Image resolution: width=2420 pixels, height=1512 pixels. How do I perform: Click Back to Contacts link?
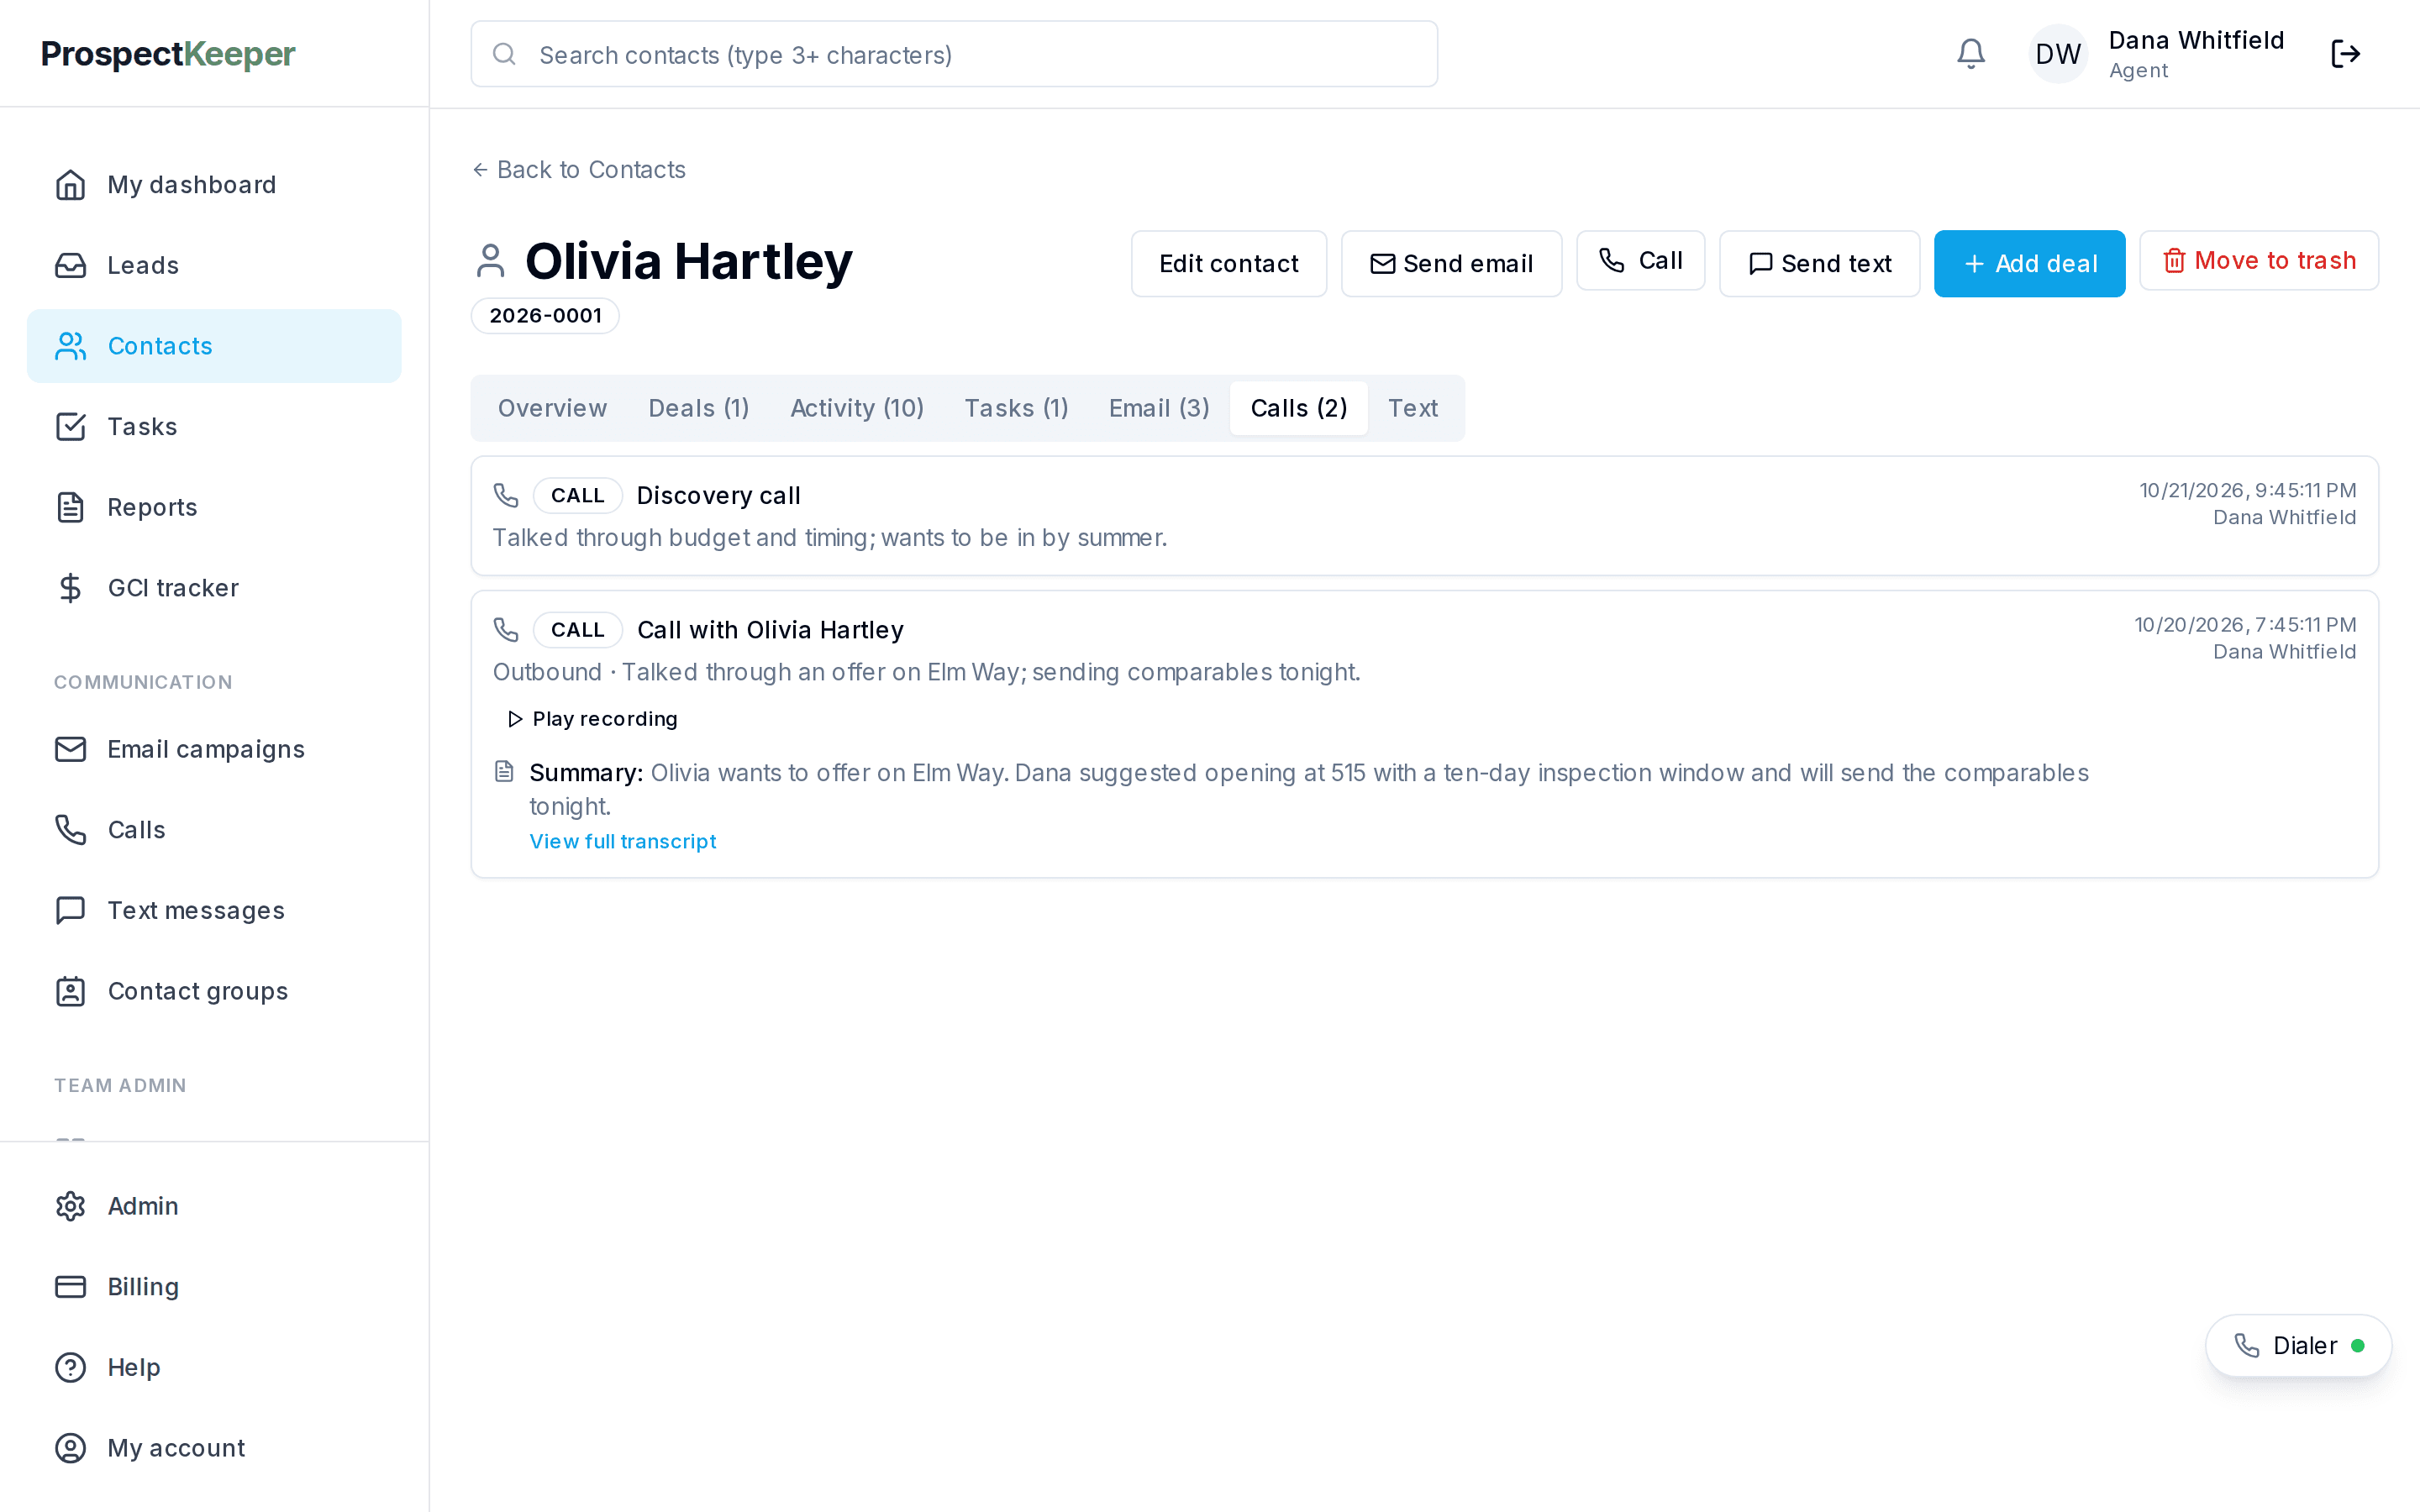tap(579, 170)
